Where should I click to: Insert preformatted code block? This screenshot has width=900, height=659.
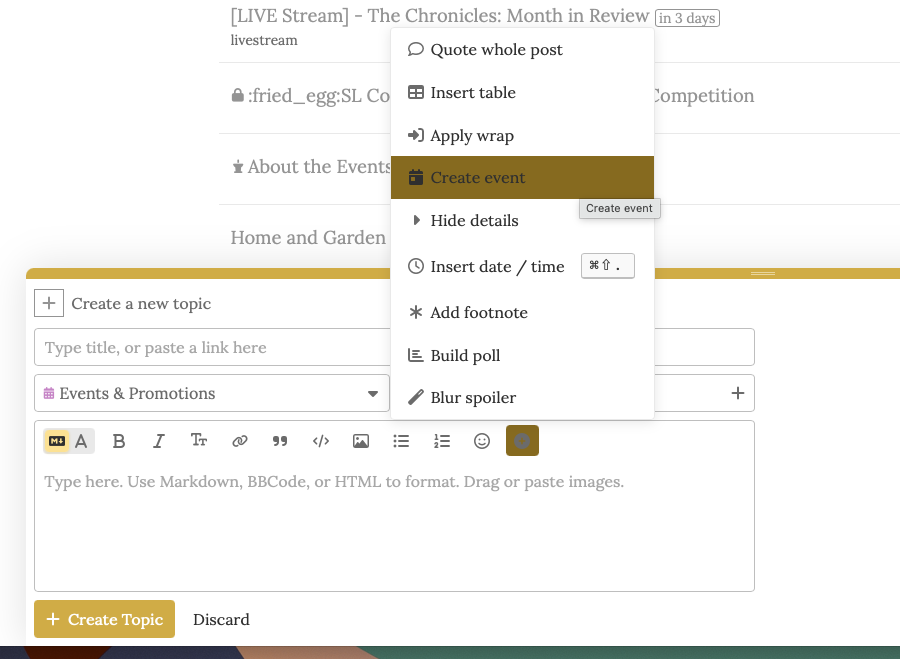(321, 441)
